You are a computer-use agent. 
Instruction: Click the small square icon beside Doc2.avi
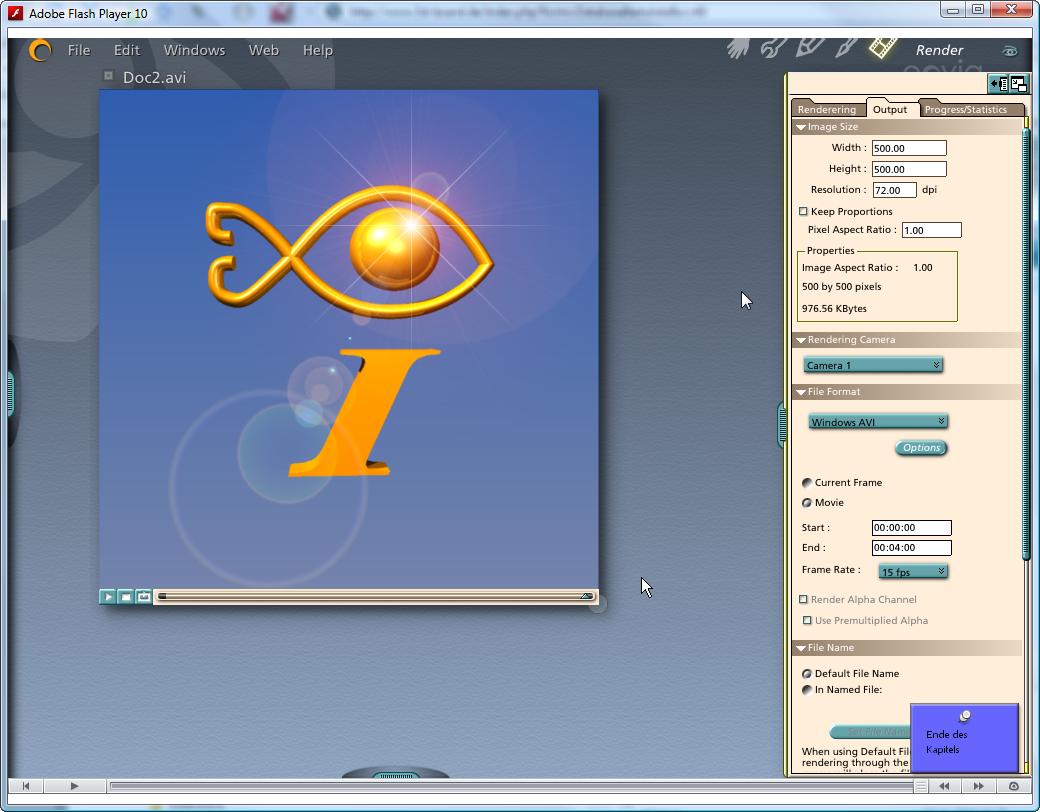pyautogui.click(x=108, y=76)
